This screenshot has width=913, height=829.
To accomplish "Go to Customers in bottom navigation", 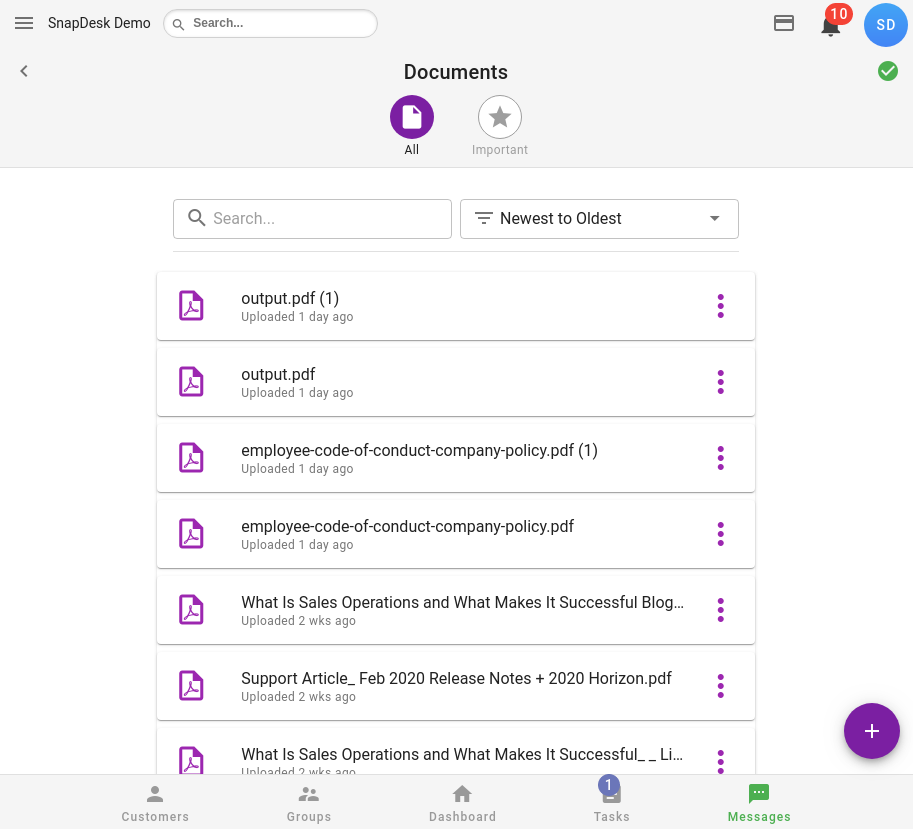I will (155, 803).
